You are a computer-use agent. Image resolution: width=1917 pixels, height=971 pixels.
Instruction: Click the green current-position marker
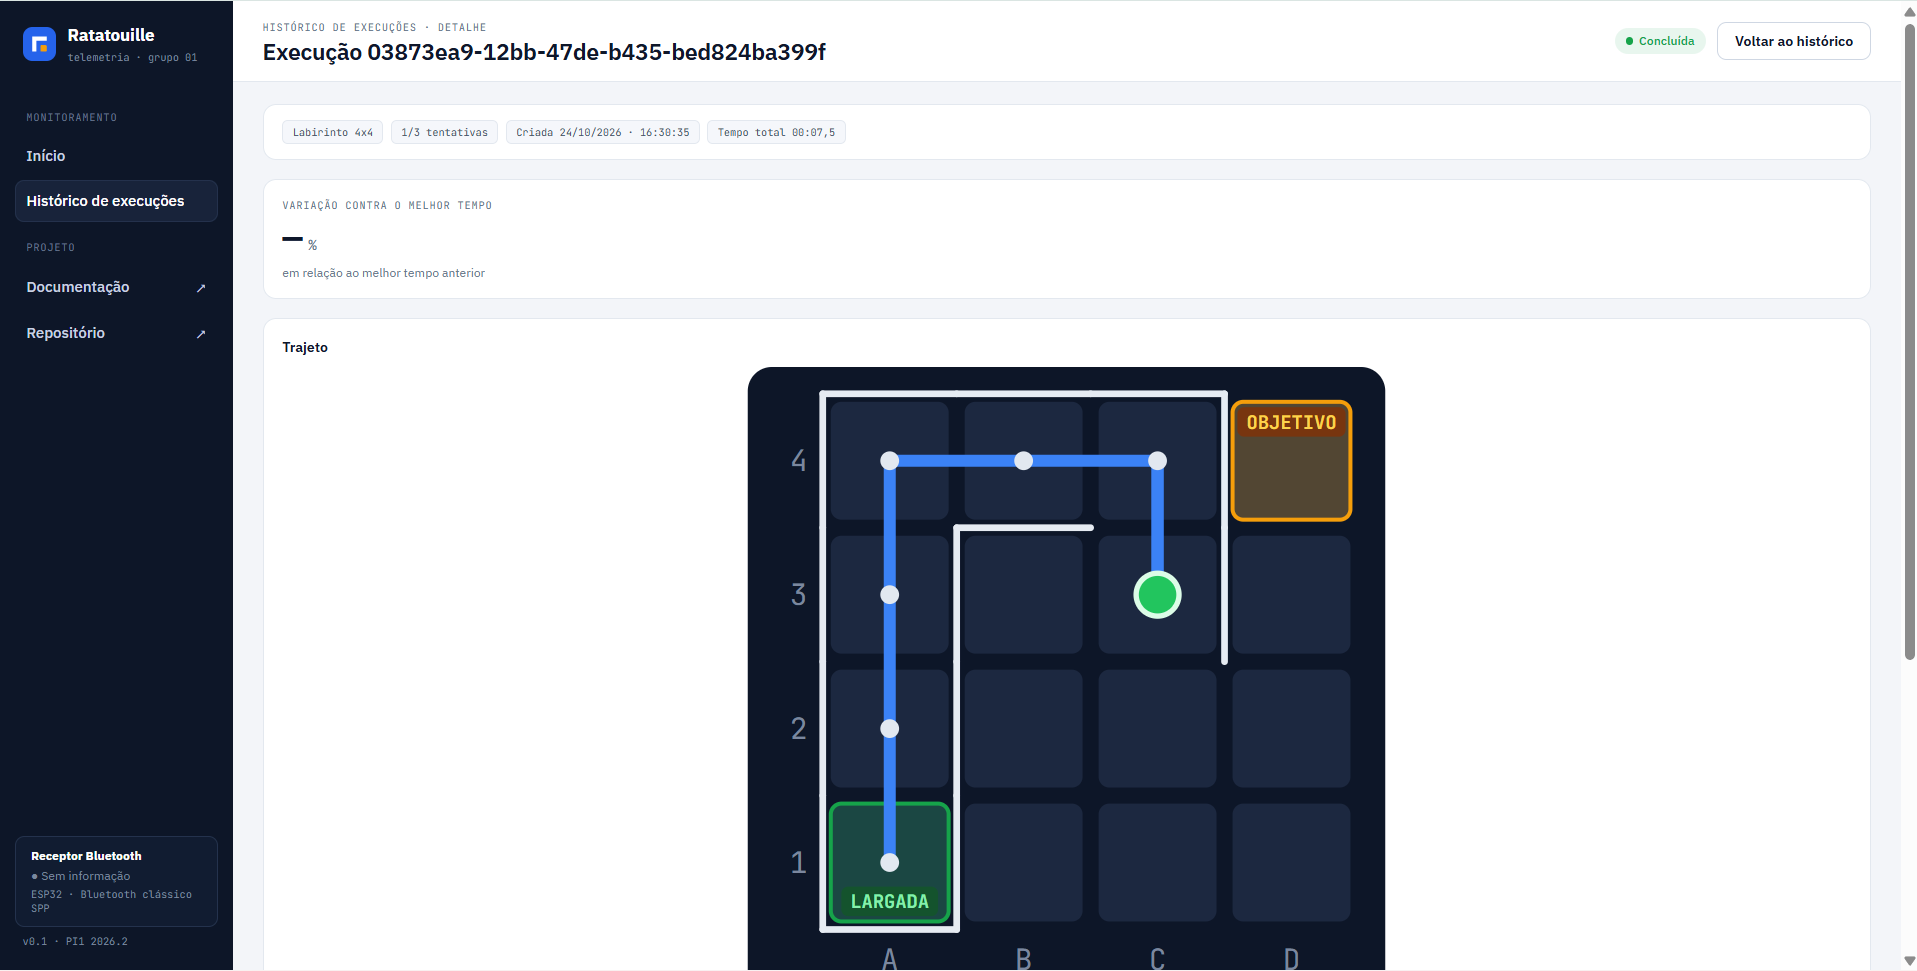coord(1157,595)
